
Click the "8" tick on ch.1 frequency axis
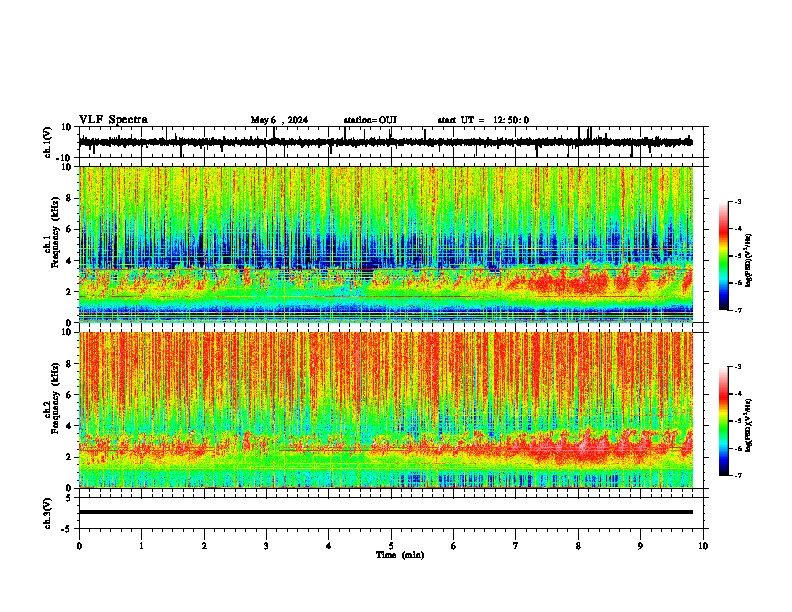point(70,198)
